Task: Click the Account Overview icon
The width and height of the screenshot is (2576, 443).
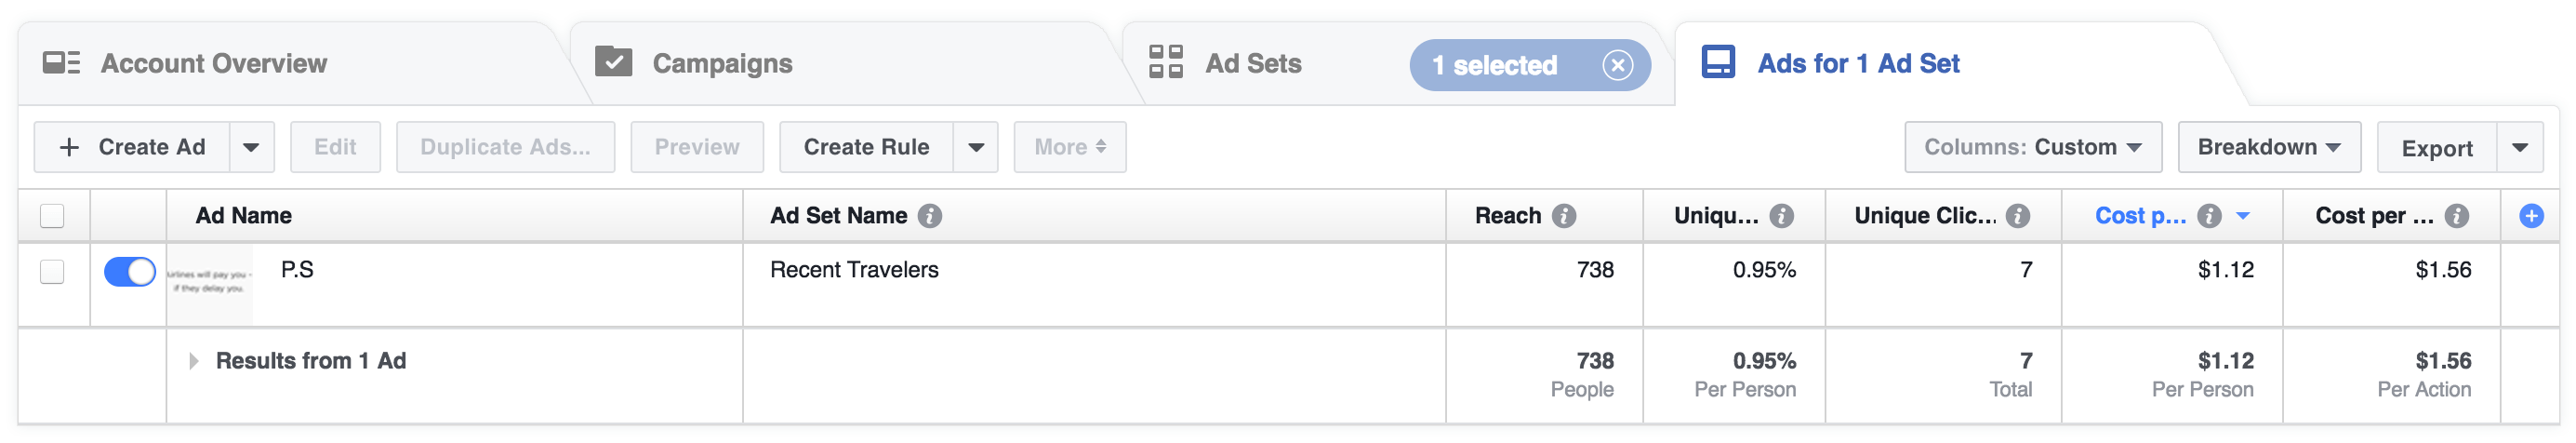Action: point(61,63)
